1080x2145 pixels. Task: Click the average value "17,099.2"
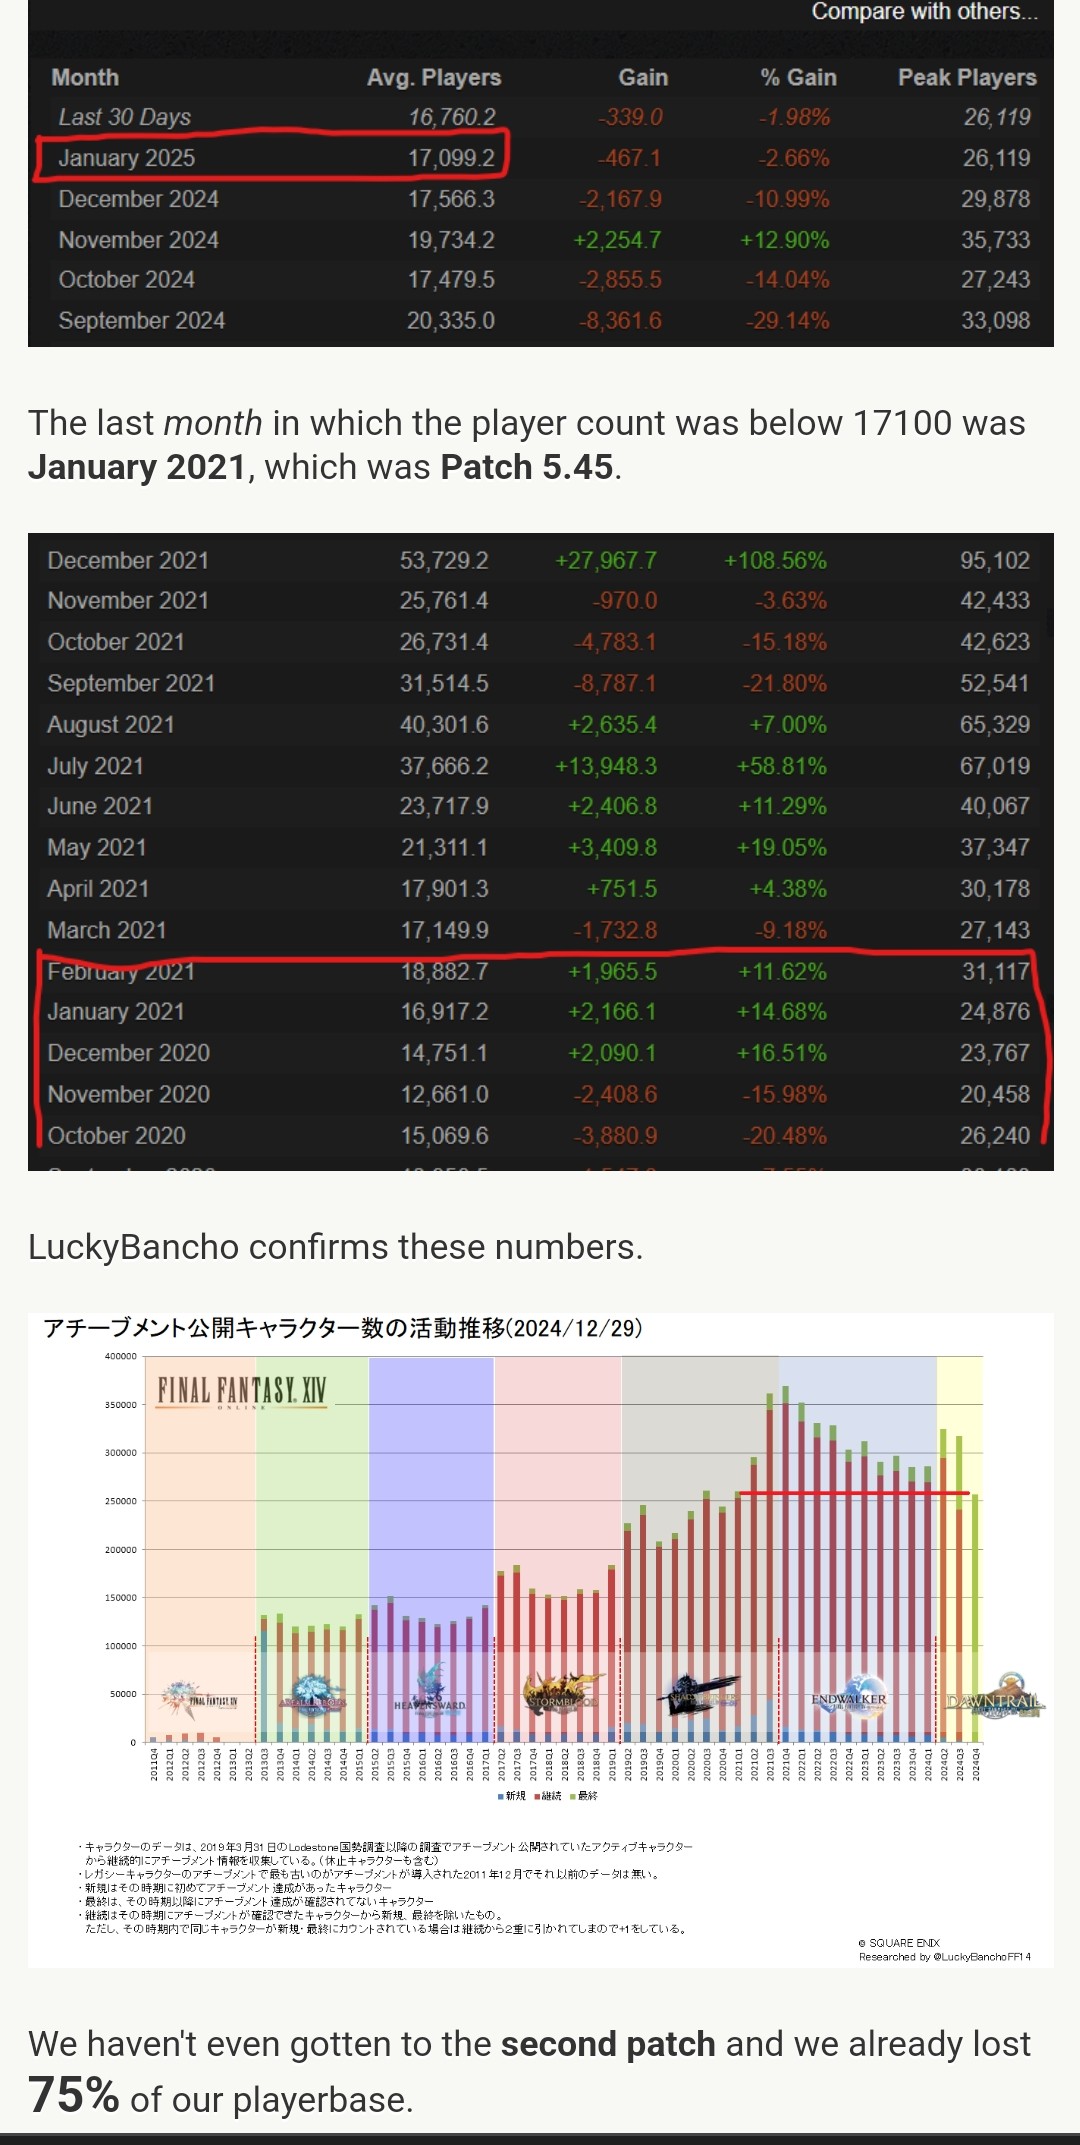pos(451,158)
